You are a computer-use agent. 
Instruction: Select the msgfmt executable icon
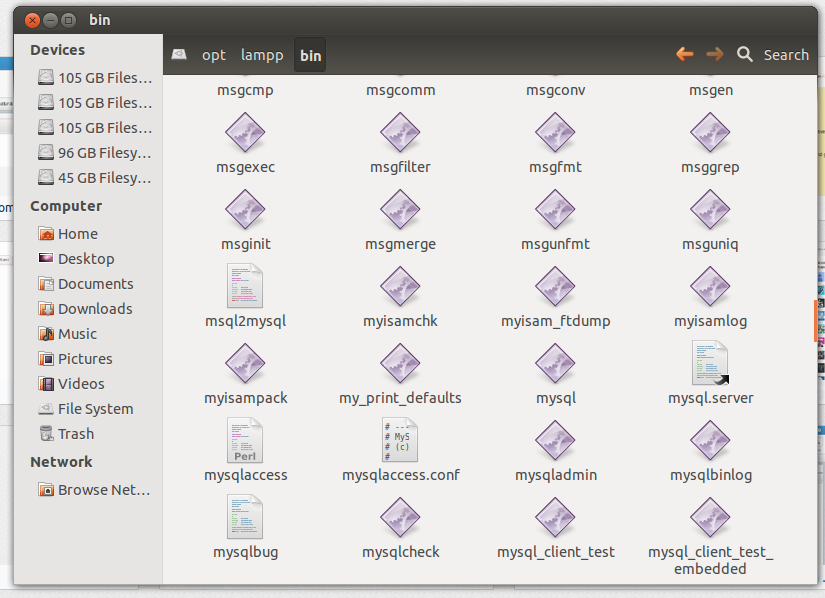pos(555,132)
